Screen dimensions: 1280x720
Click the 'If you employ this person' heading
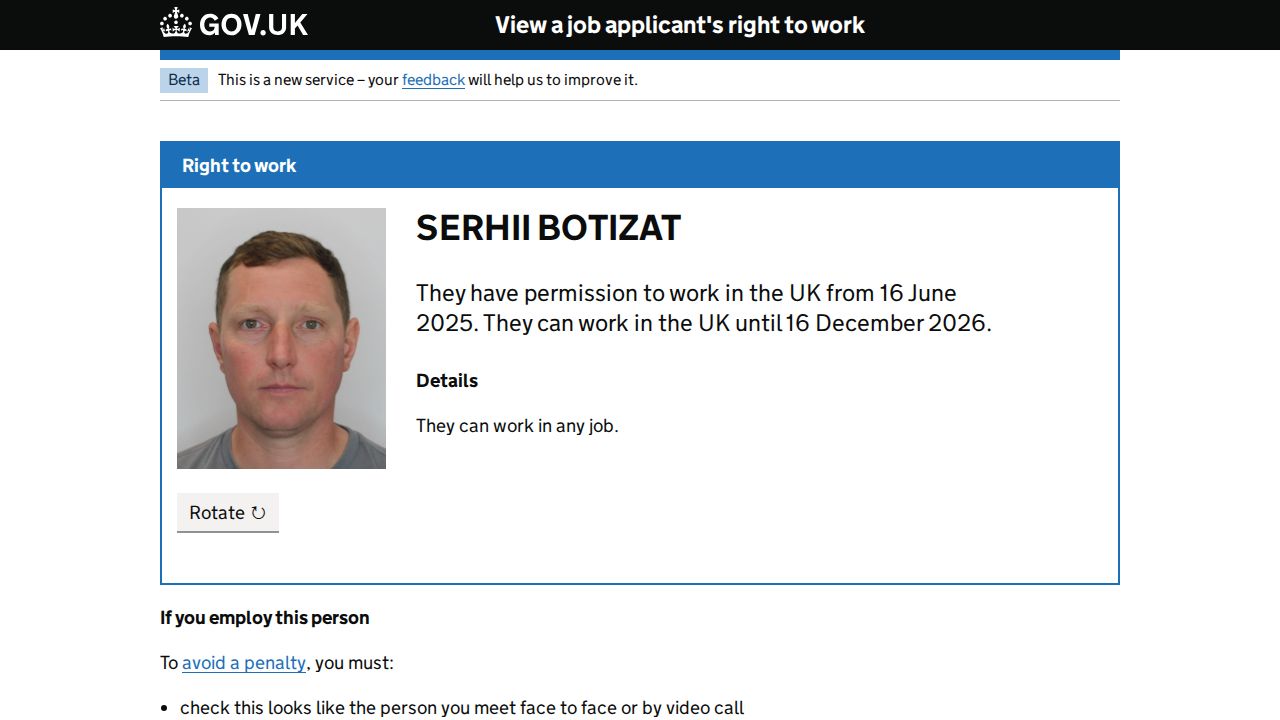pyautogui.click(x=265, y=618)
